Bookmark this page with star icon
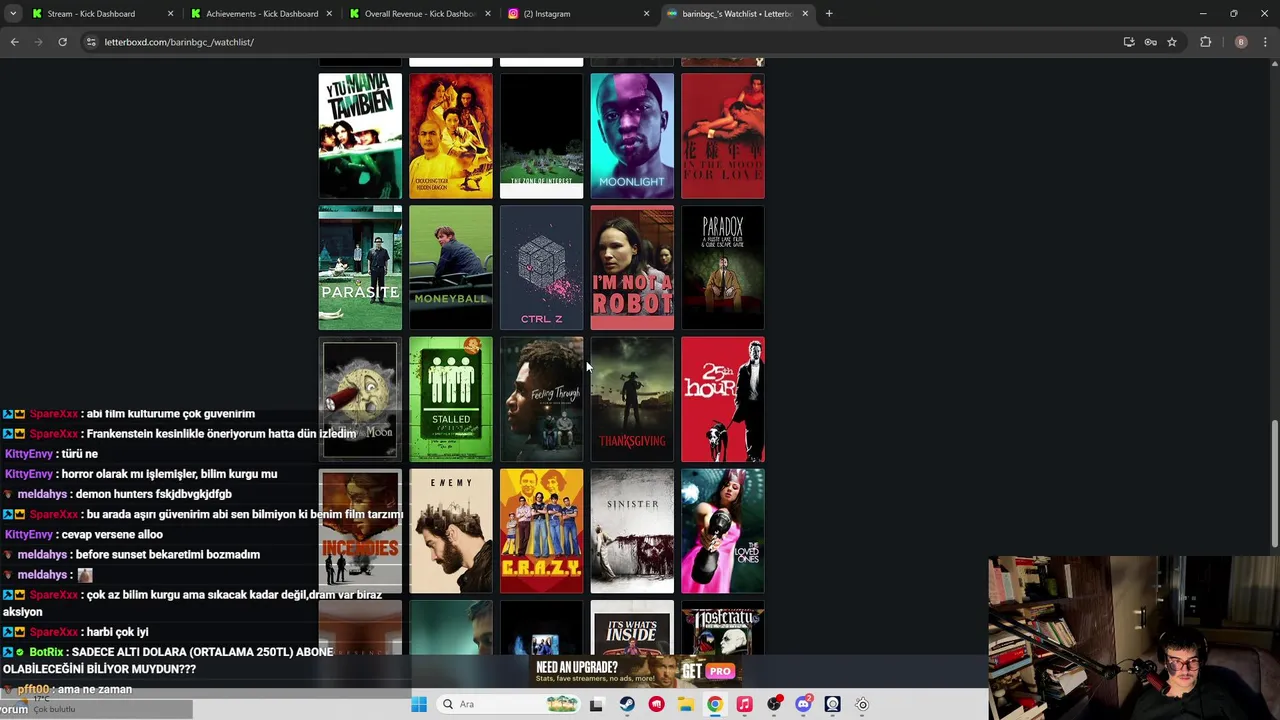 1172,42
